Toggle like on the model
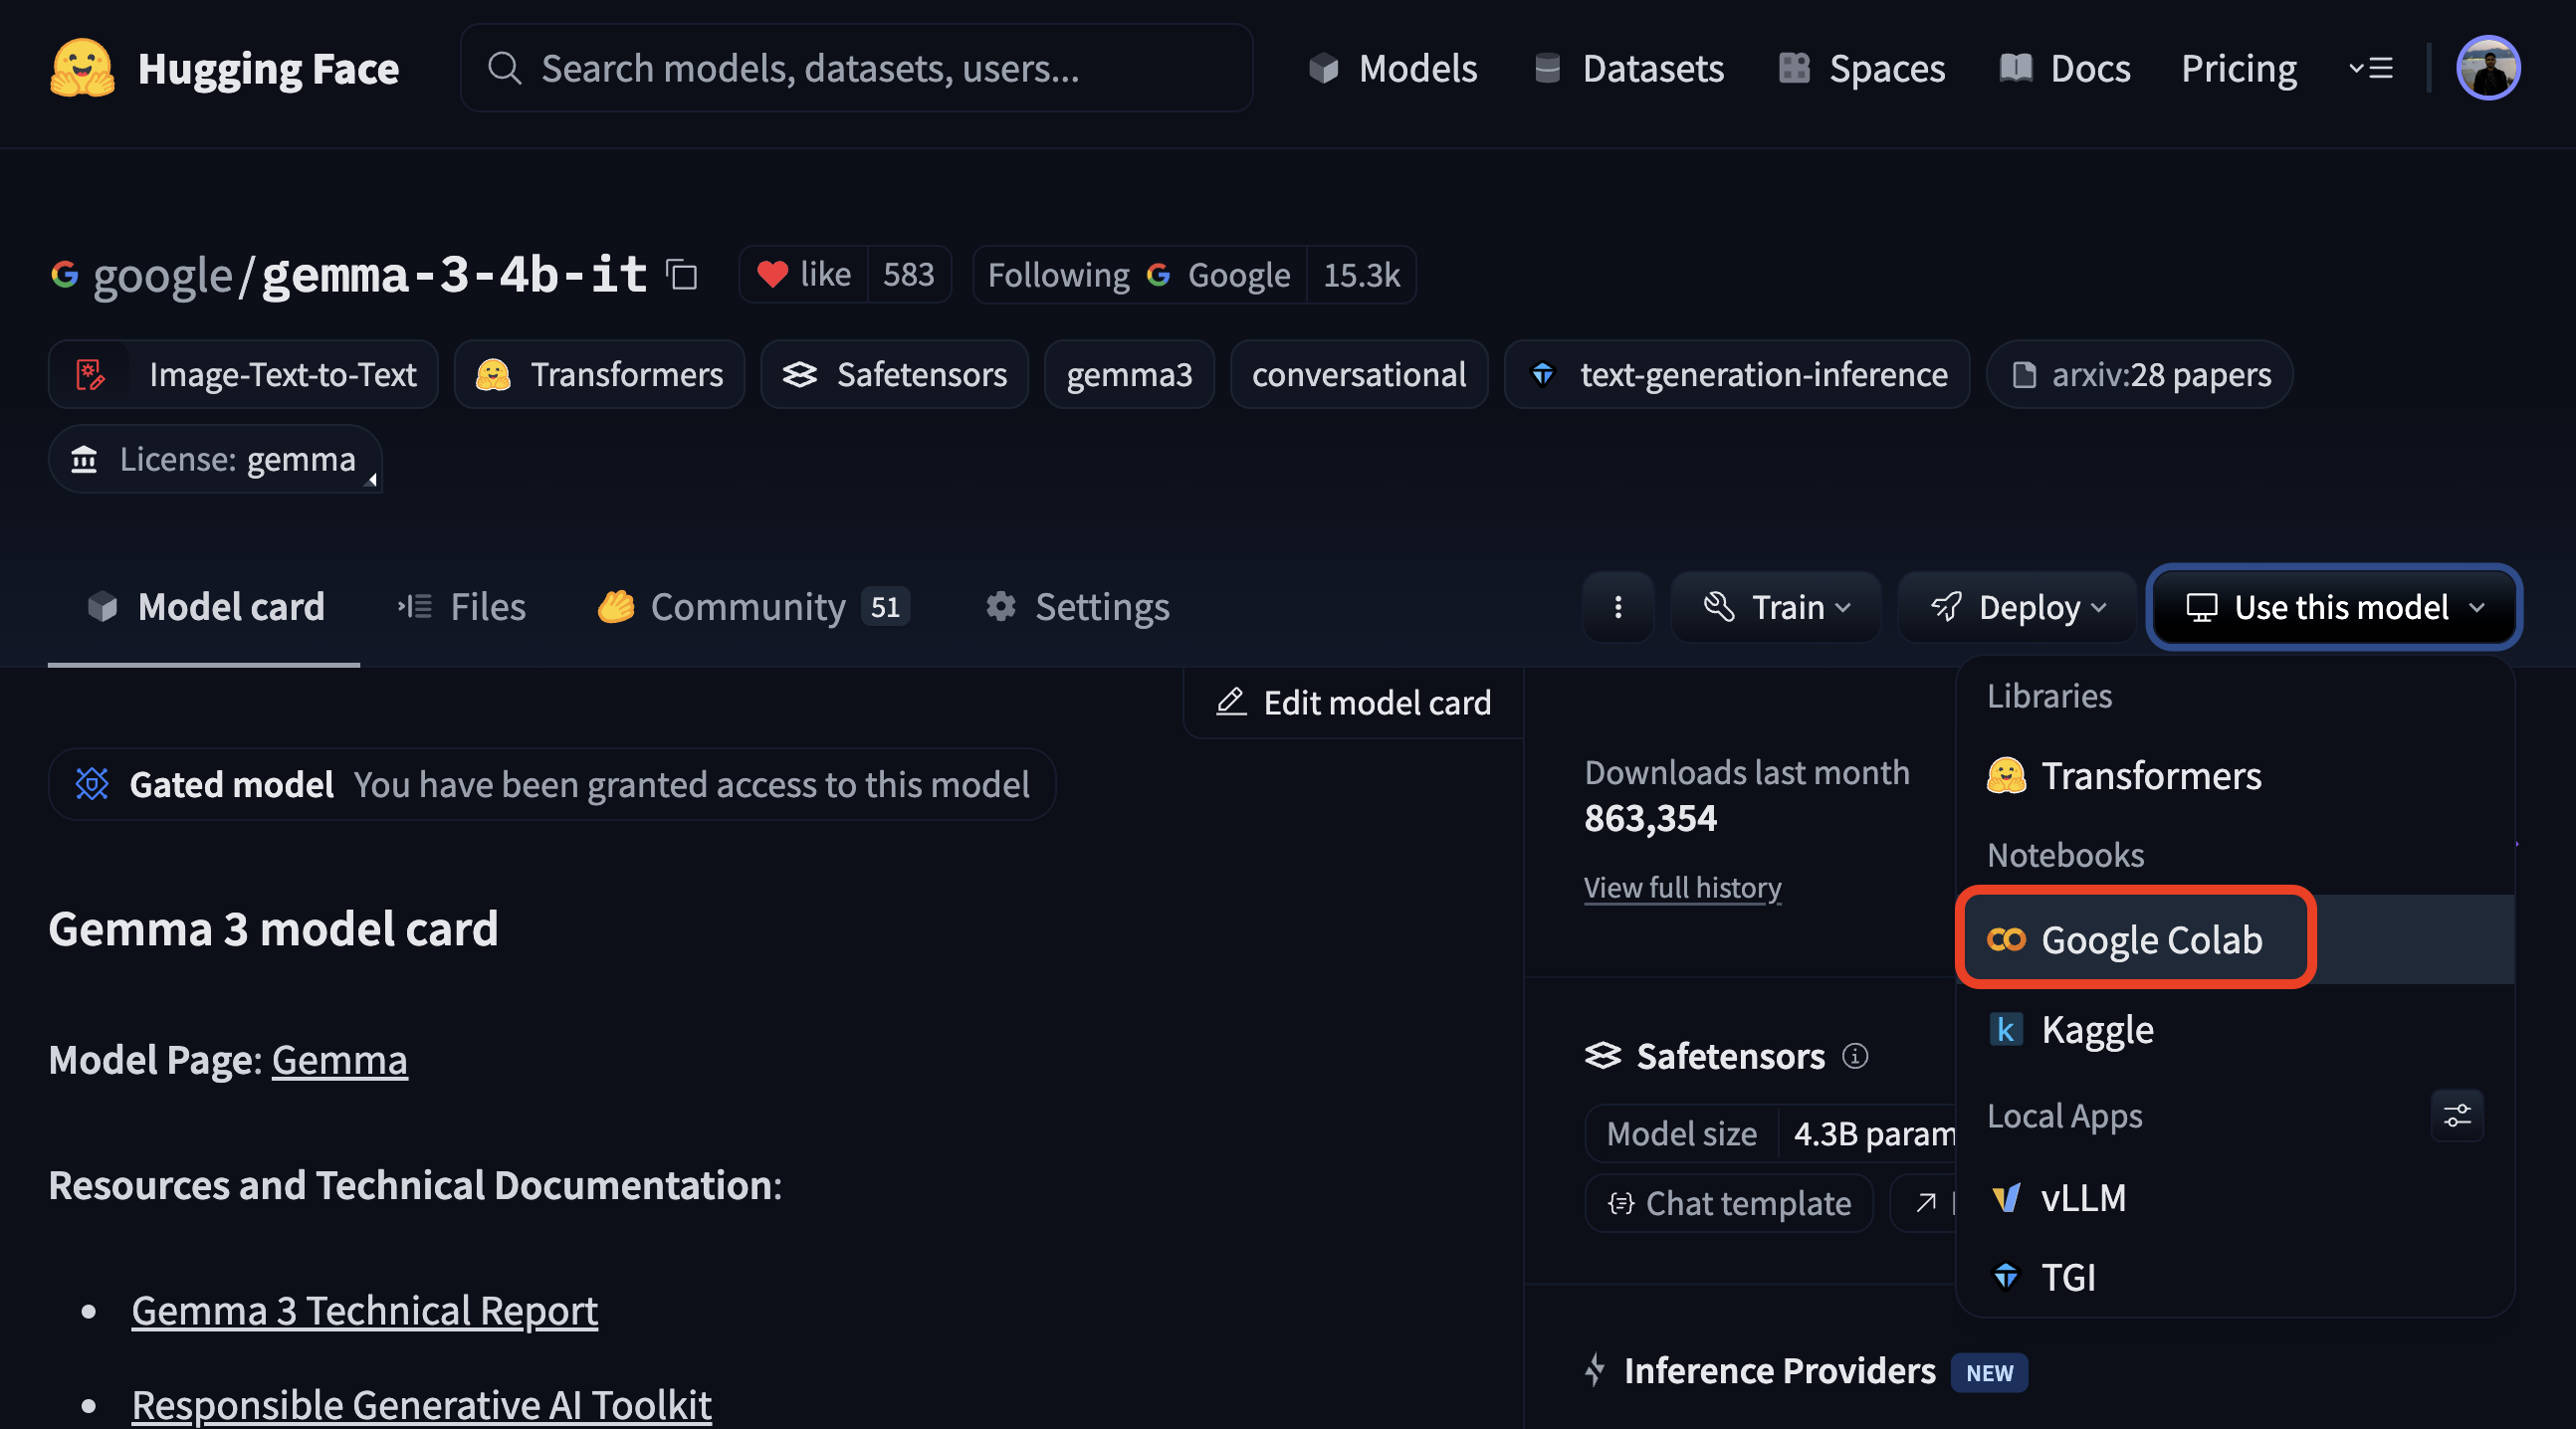This screenshot has height=1429, width=2576. [x=804, y=274]
